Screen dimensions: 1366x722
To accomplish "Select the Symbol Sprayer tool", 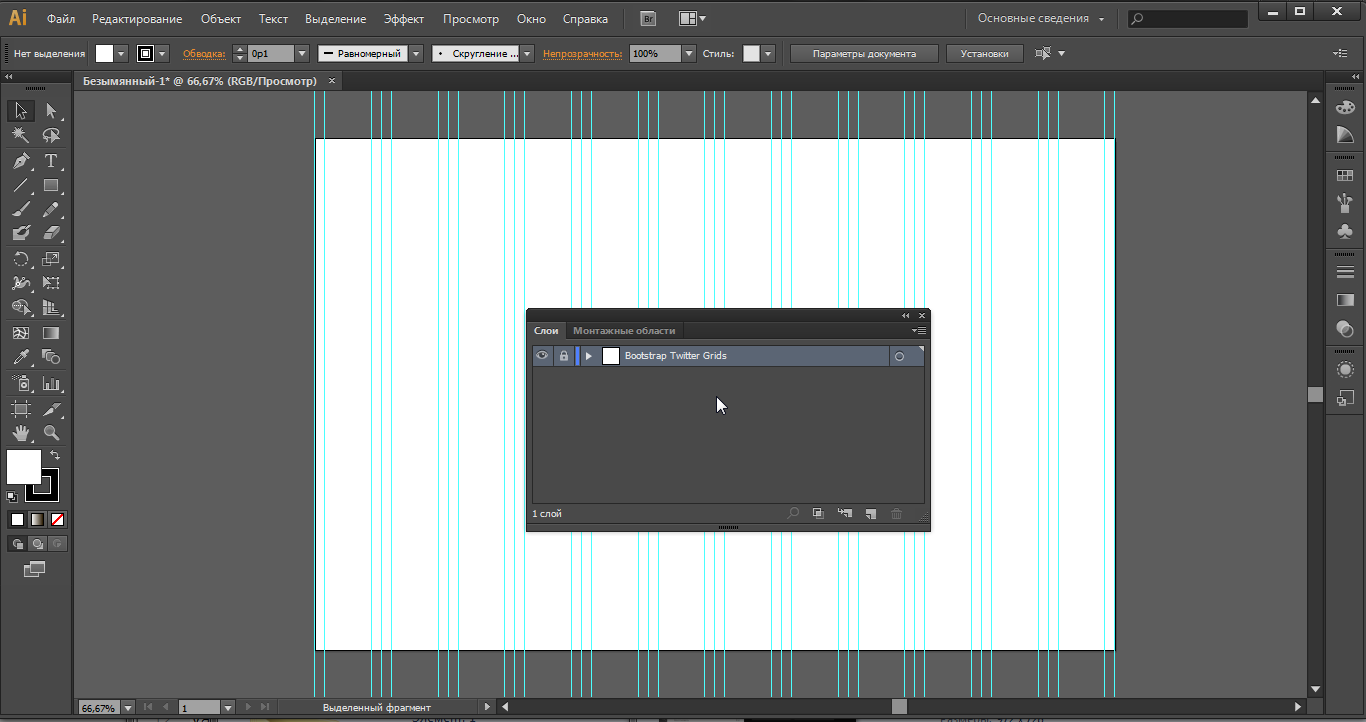I will 21,383.
